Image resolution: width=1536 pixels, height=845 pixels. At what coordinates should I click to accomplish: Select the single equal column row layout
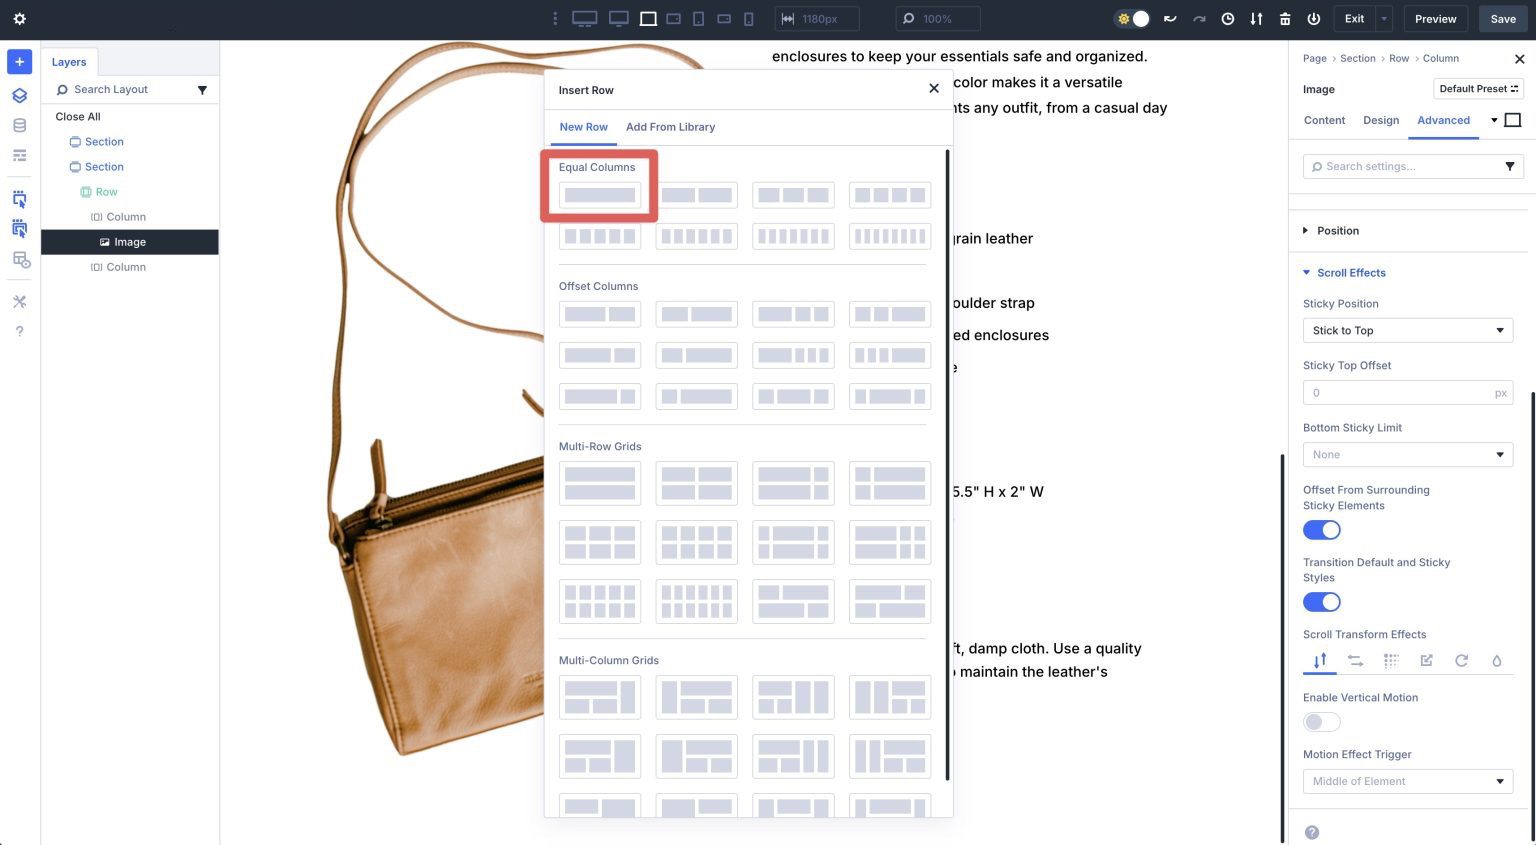[599, 194]
